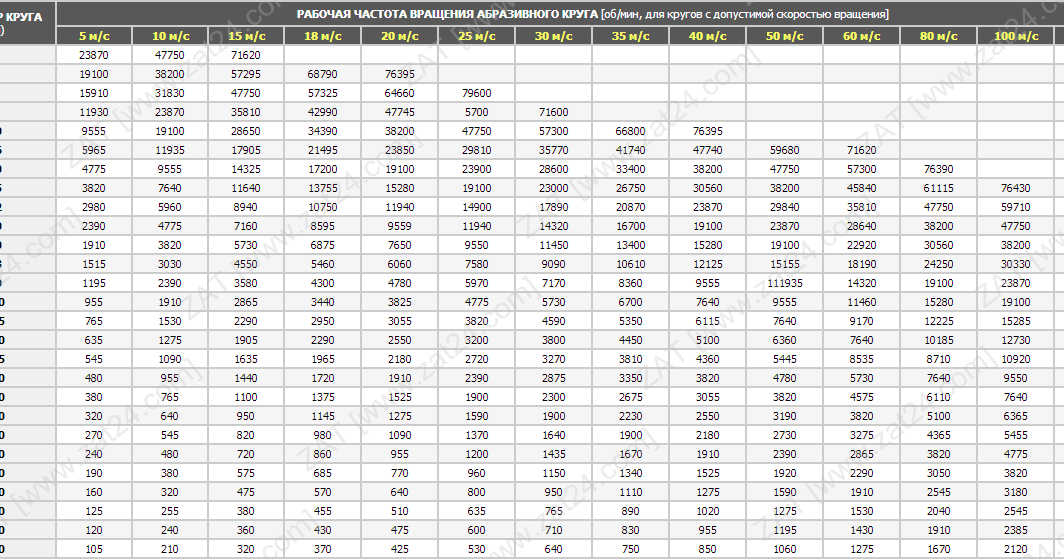Select the 18 м/с column header

coord(322,36)
